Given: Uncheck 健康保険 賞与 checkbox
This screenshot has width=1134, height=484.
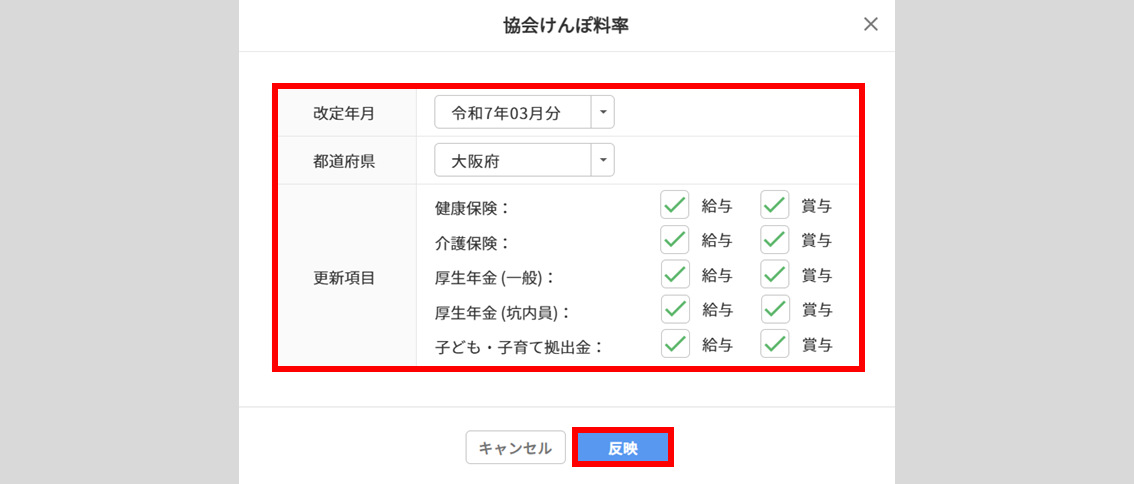Looking at the screenshot, I should (775, 206).
